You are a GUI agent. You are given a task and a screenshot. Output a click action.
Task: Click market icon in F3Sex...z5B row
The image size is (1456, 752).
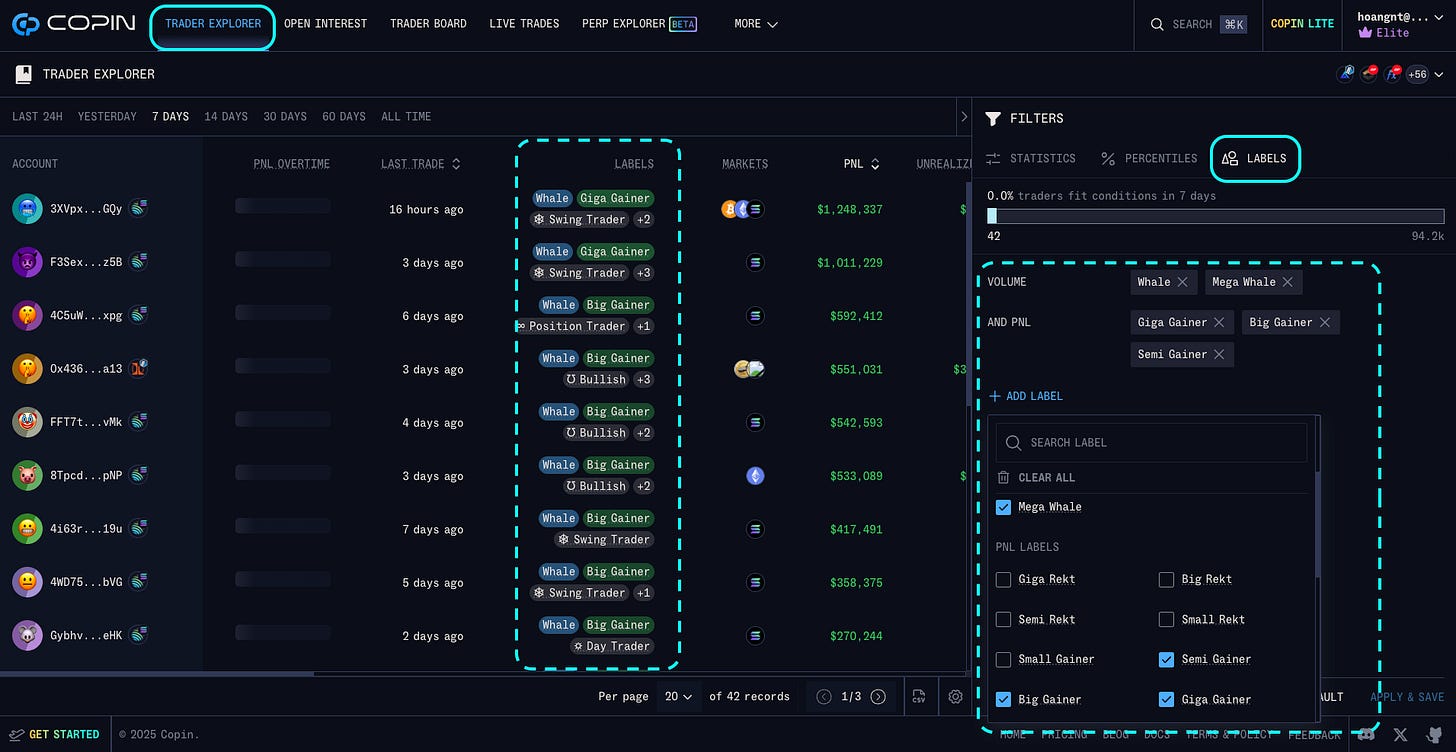point(755,263)
